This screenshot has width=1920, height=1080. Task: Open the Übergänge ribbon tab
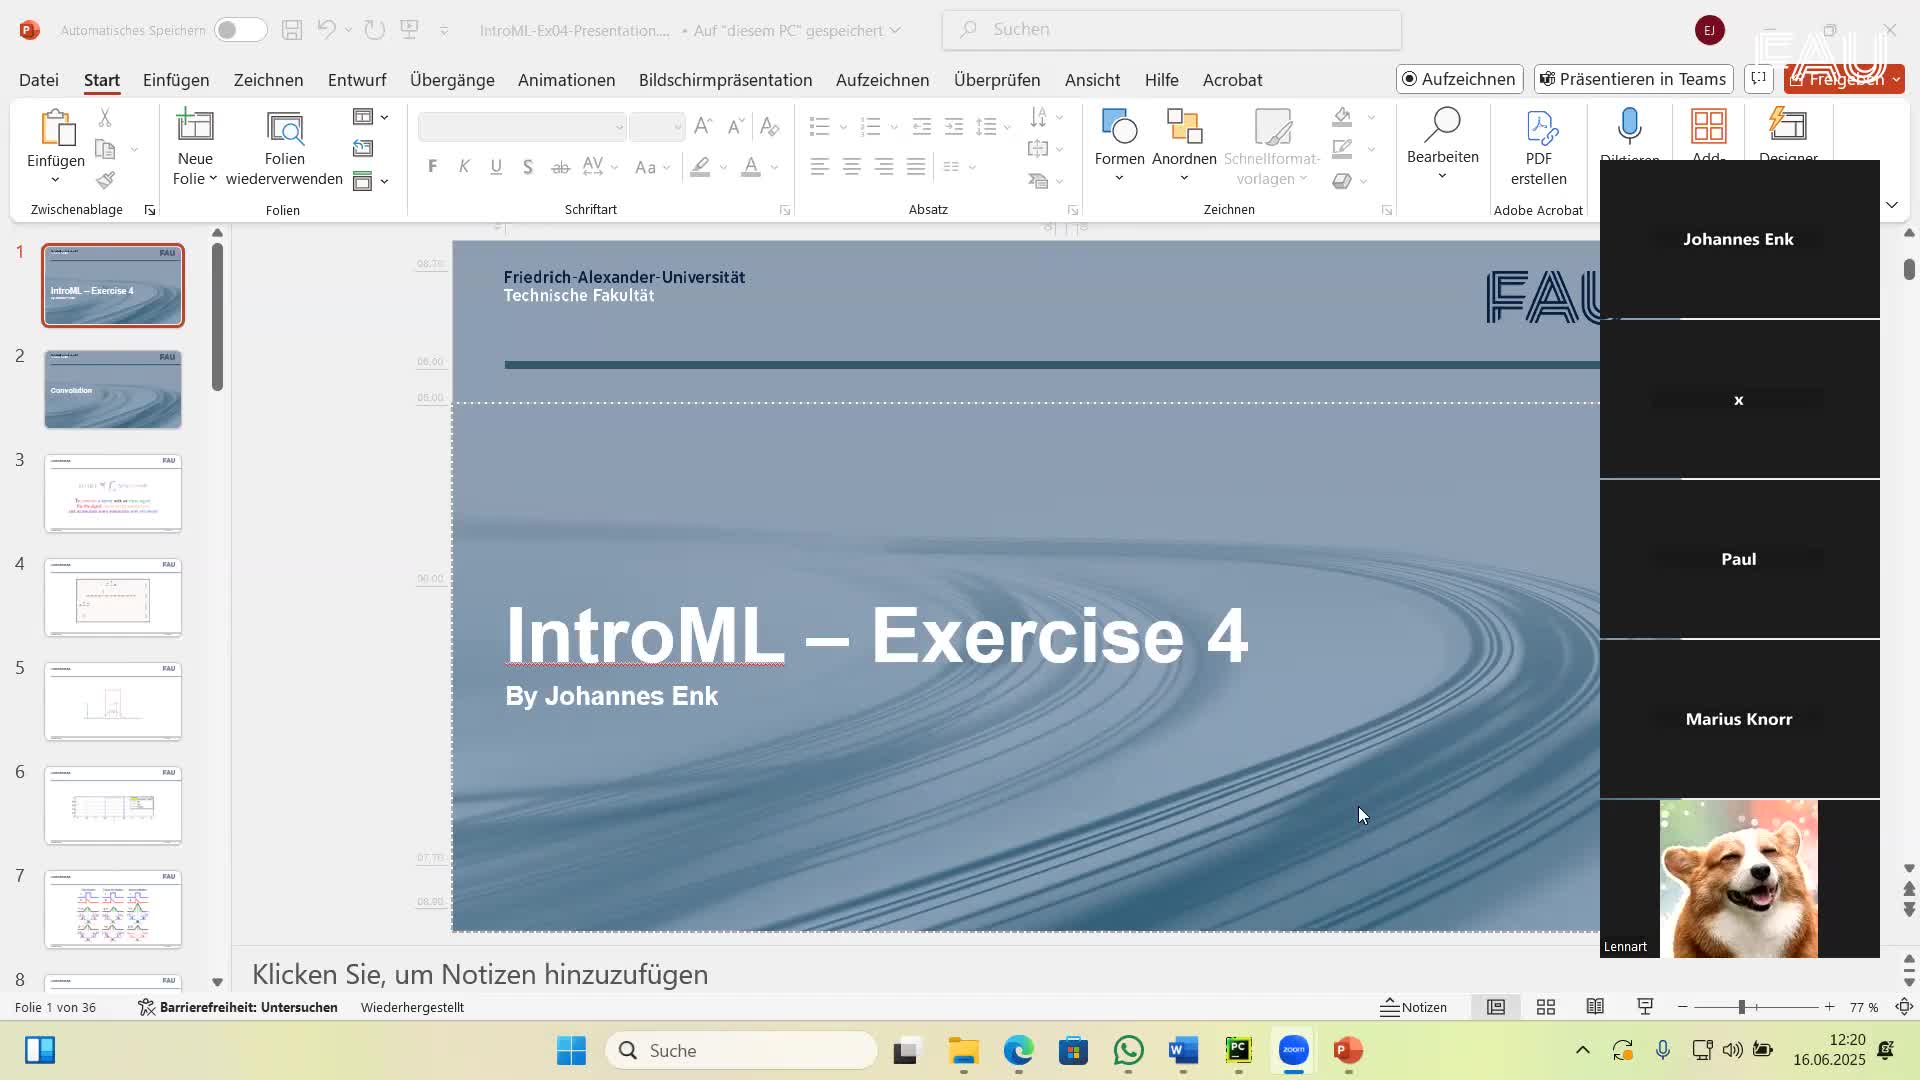click(x=452, y=80)
